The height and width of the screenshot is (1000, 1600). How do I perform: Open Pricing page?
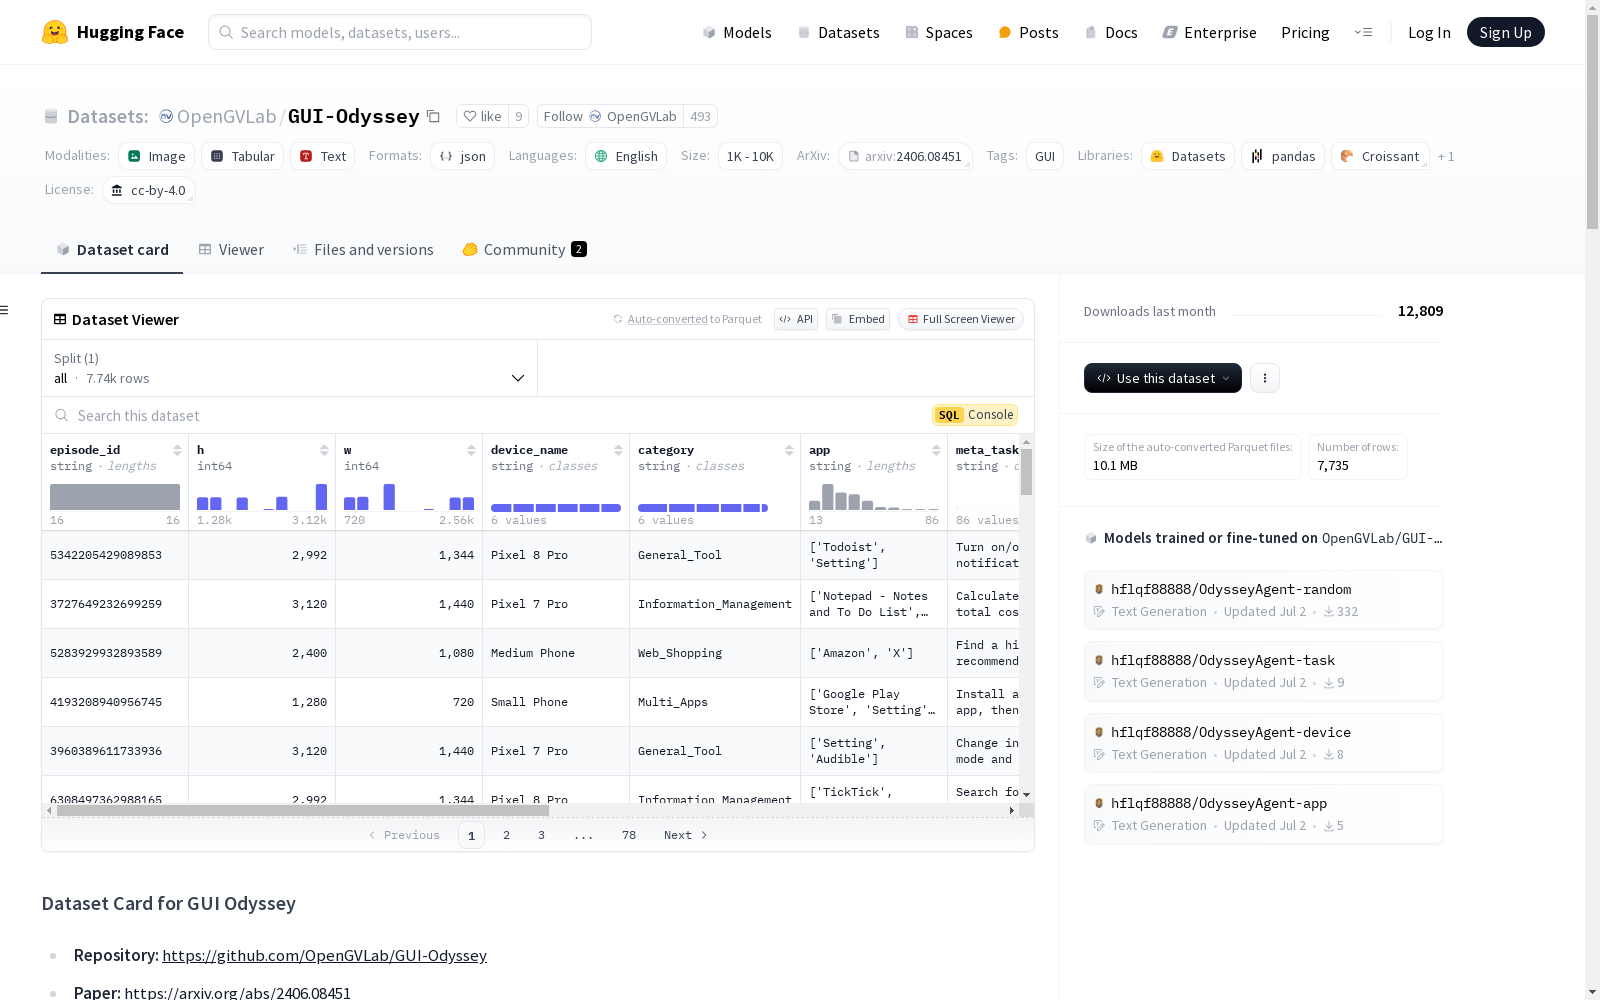tap(1305, 32)
